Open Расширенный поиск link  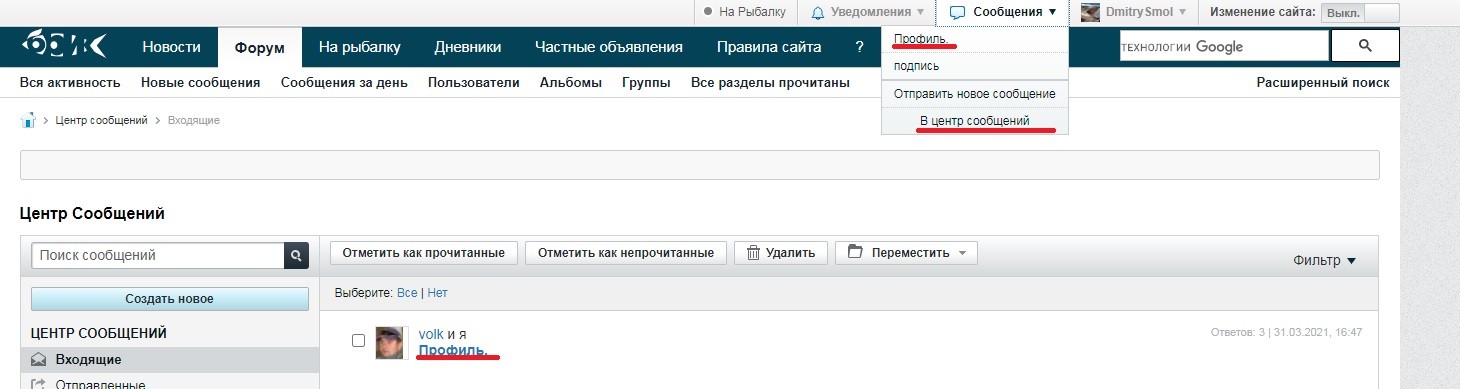[1323, 83]
